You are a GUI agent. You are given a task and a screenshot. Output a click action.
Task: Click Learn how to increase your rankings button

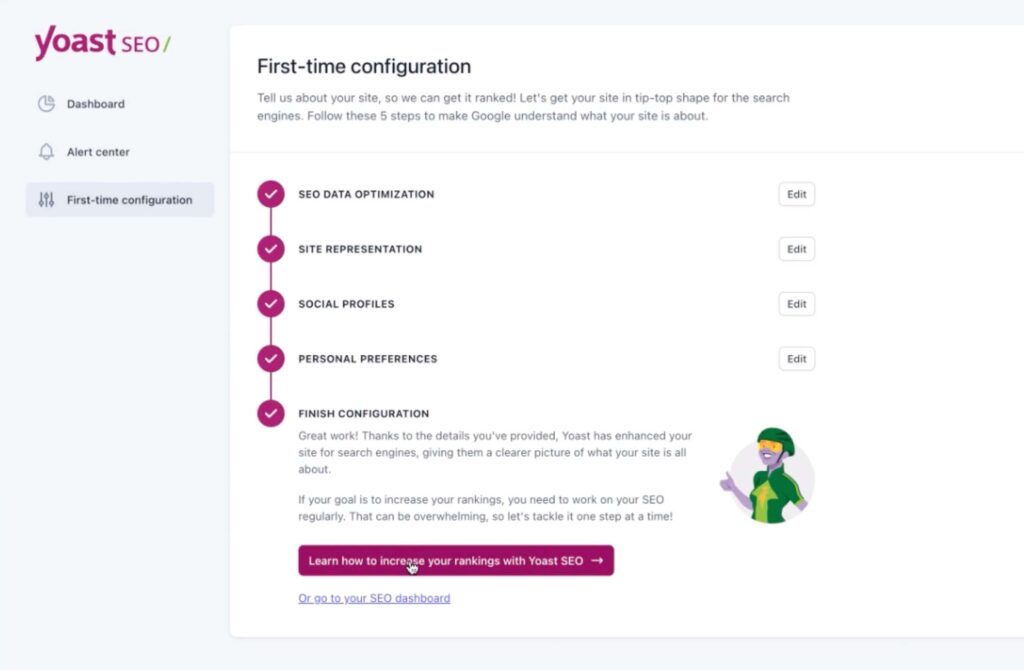point(455,561)
